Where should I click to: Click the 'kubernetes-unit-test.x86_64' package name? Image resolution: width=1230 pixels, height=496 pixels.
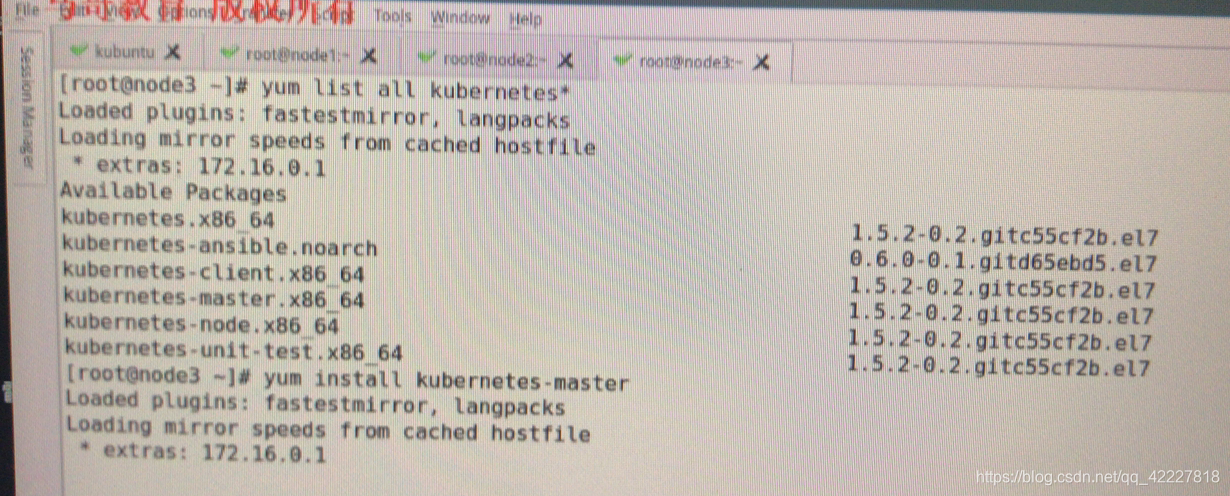pyautogui.click(x=234, y=351)
